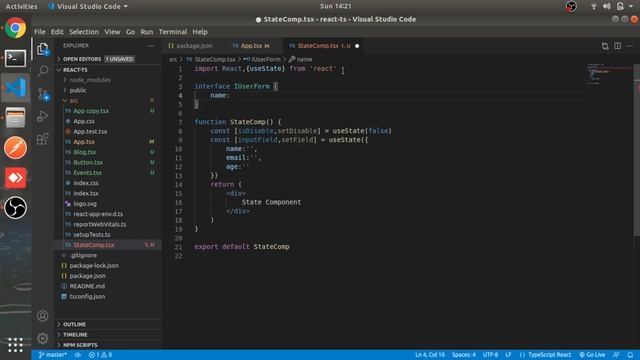This screenshot has width=640, height=360.
Task: Expand the public folder
Action: 108,90
